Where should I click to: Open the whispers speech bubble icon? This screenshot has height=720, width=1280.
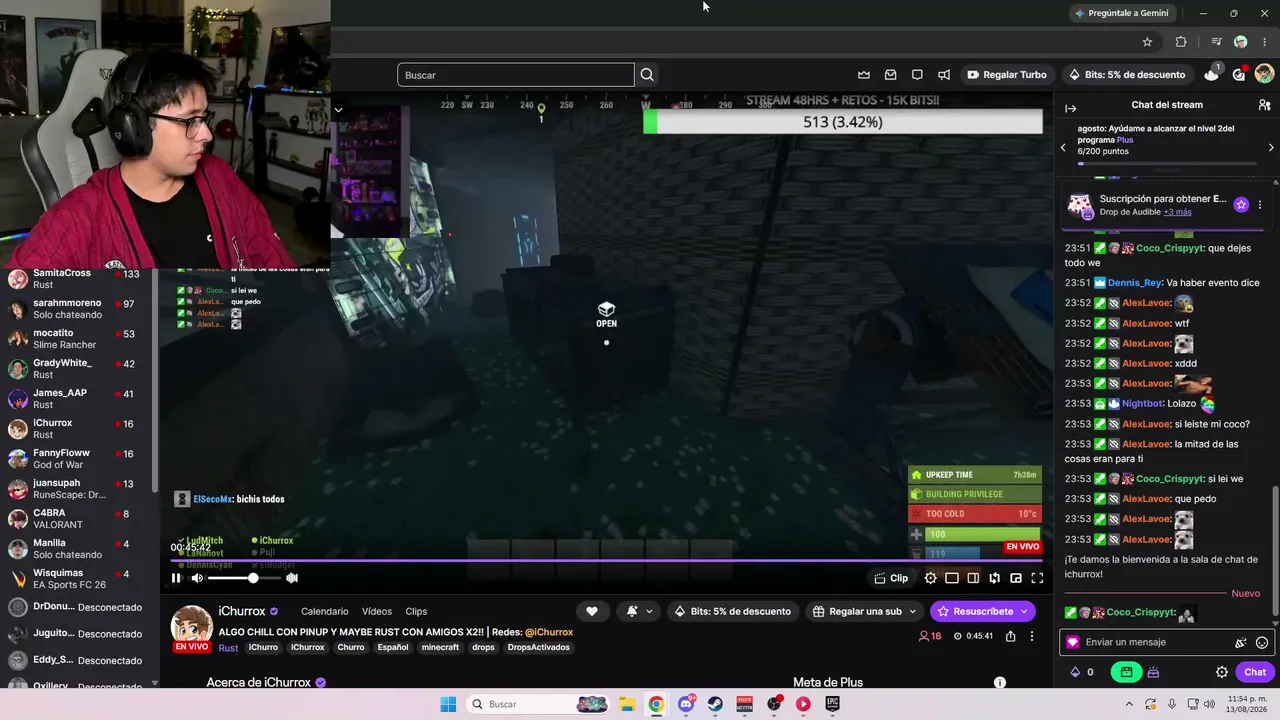917,75
